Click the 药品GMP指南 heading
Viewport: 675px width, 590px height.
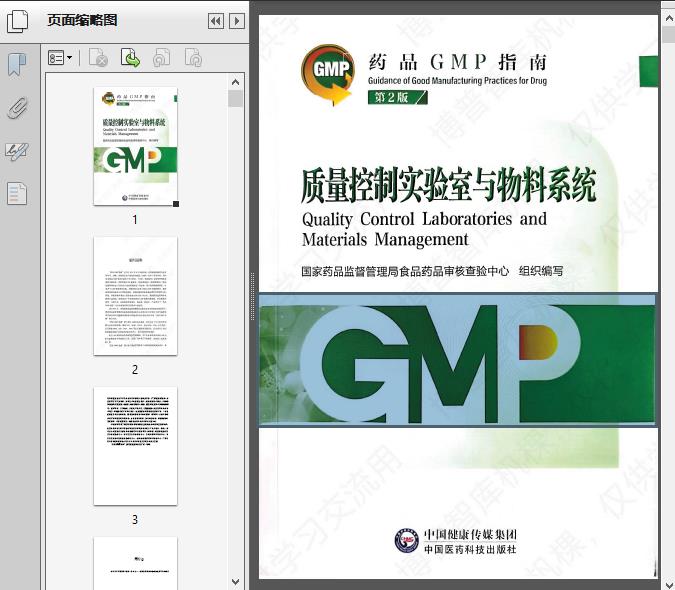(458, 62)
